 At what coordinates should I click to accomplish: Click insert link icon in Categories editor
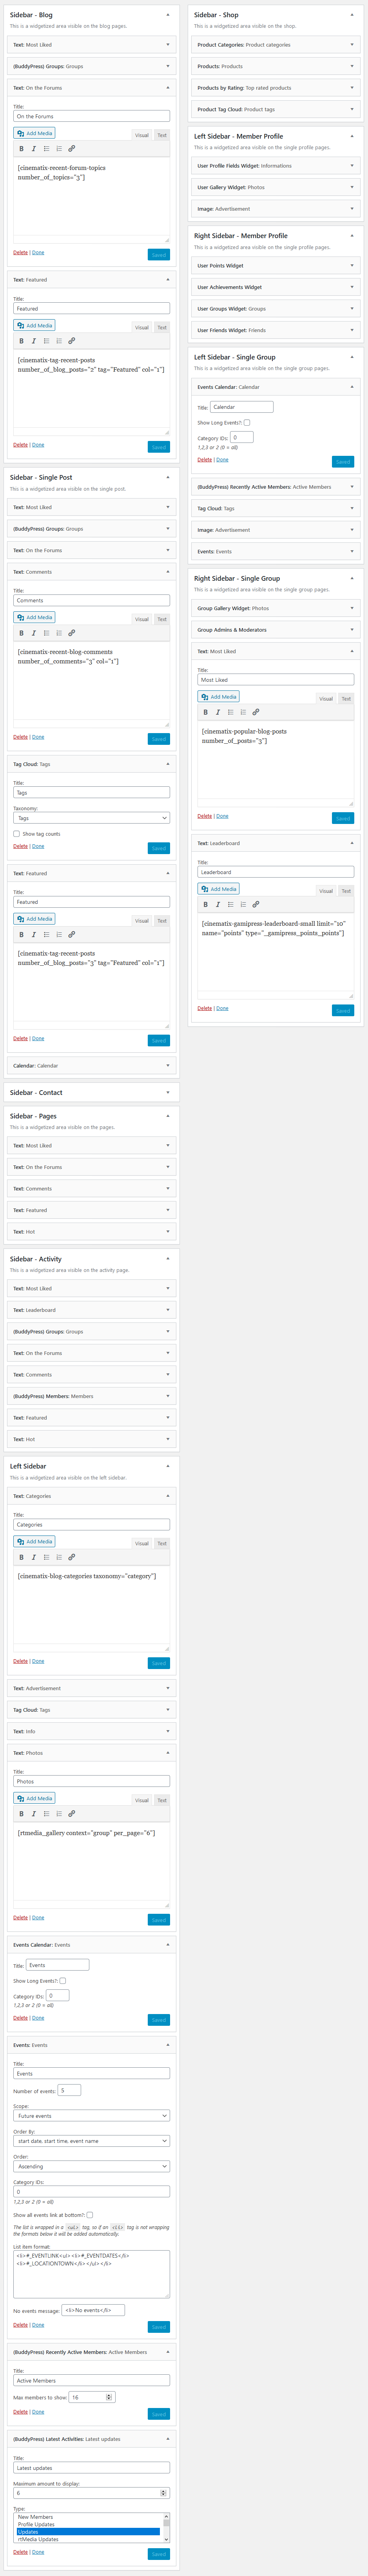point(71,1557)
